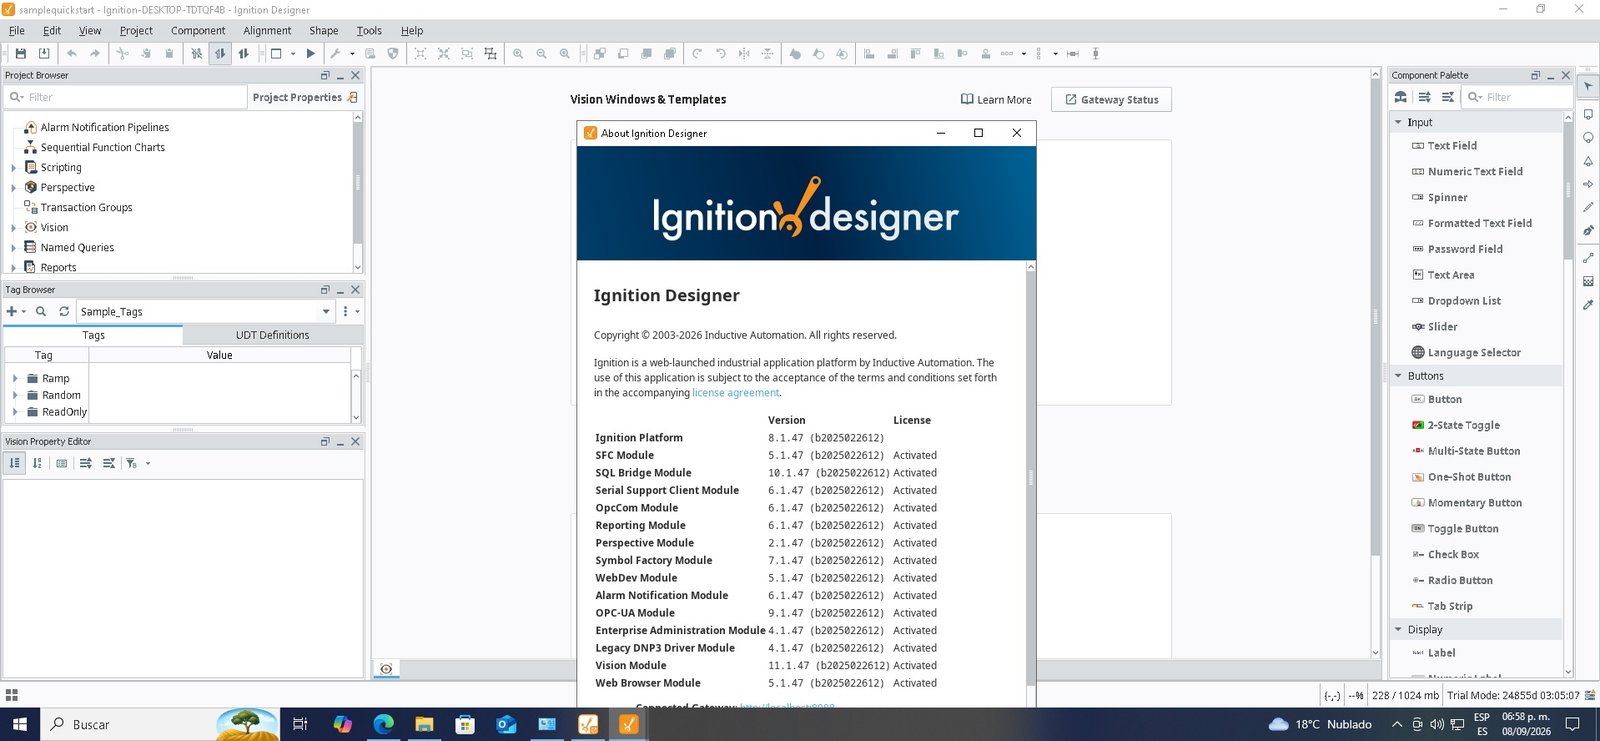Open the Sample_Tags provider dropdown
1600x741 pixels.
click(x=326, y=312)
